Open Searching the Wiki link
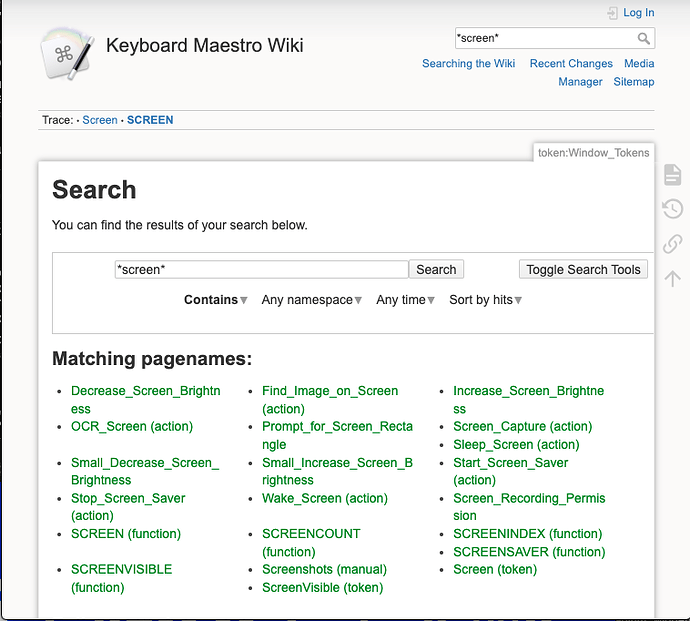Screen dimensions: 690x621 pos(469,63)
